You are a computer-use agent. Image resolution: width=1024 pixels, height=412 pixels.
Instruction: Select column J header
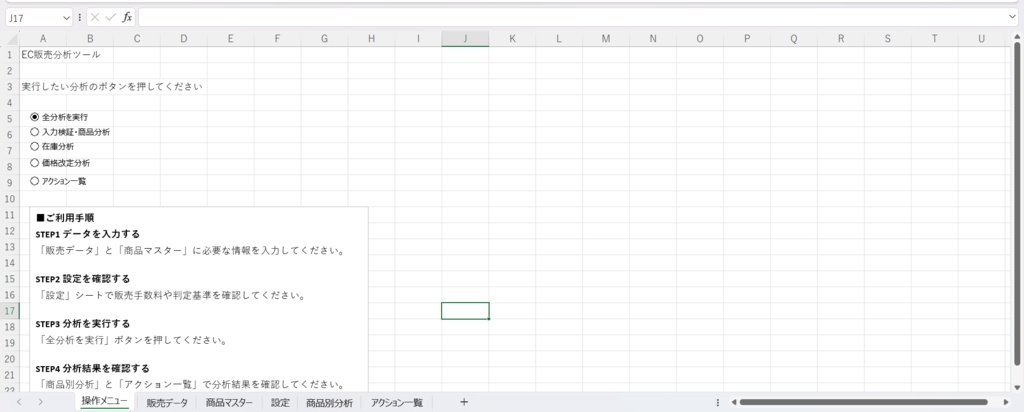465,39
